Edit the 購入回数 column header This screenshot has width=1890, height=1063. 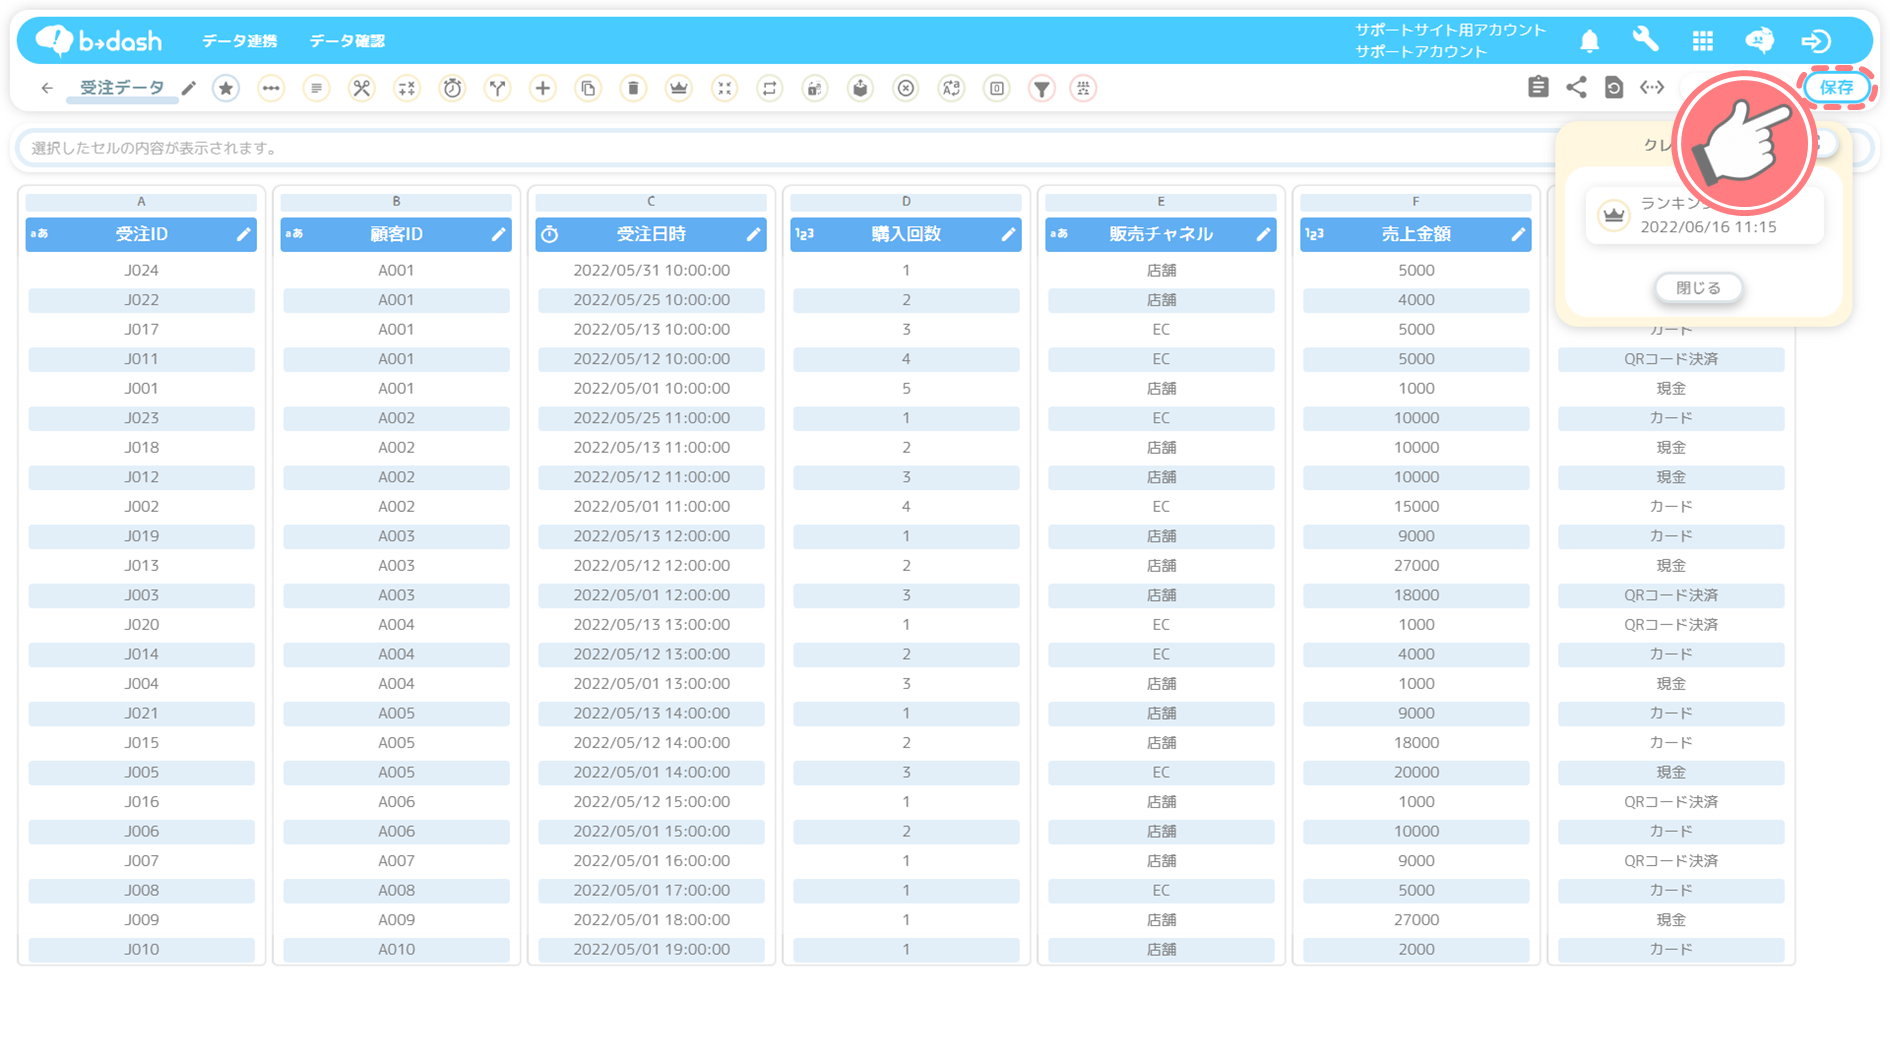(1008, 234)
